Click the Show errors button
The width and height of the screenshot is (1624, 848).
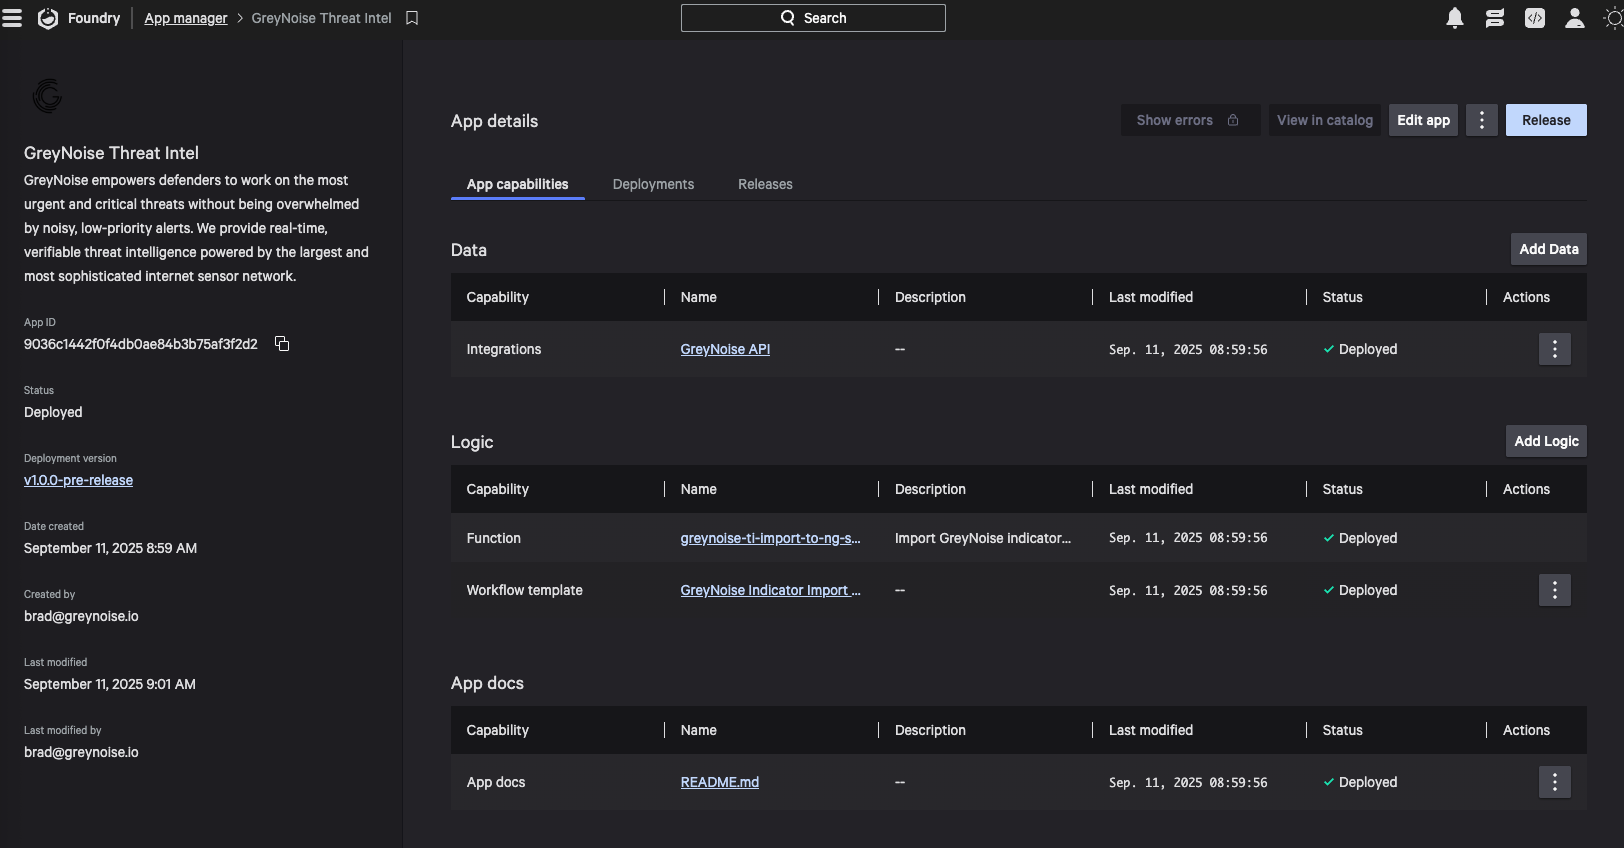[1190, 120]
